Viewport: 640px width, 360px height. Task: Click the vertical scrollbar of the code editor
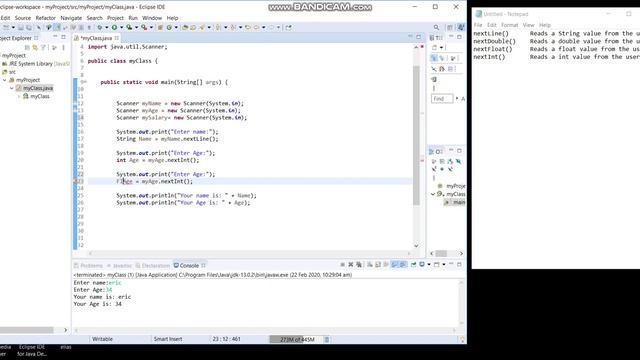coord(416,135)
